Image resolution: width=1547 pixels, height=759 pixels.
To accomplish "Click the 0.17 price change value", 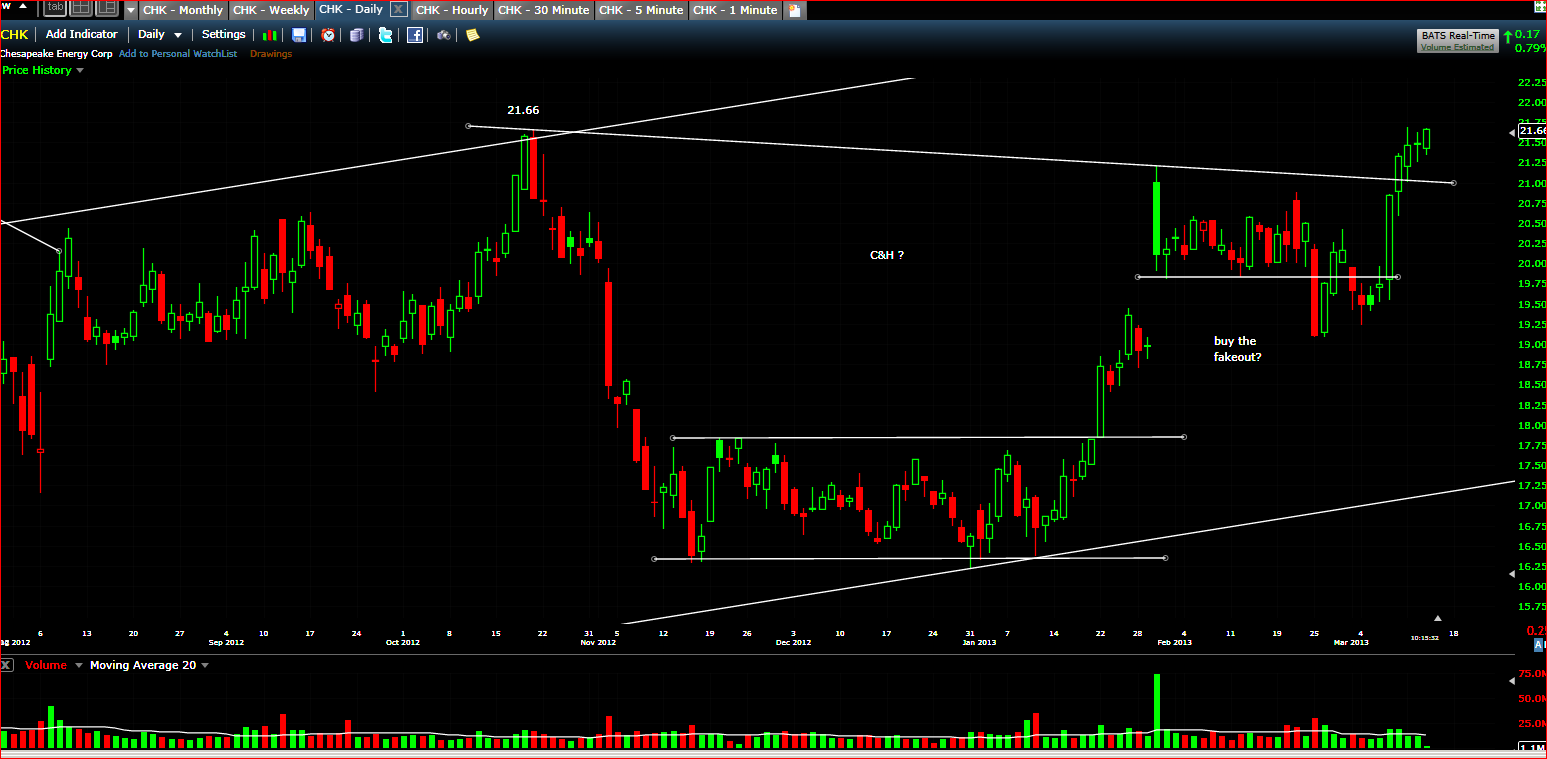I will click(1527, 35).
